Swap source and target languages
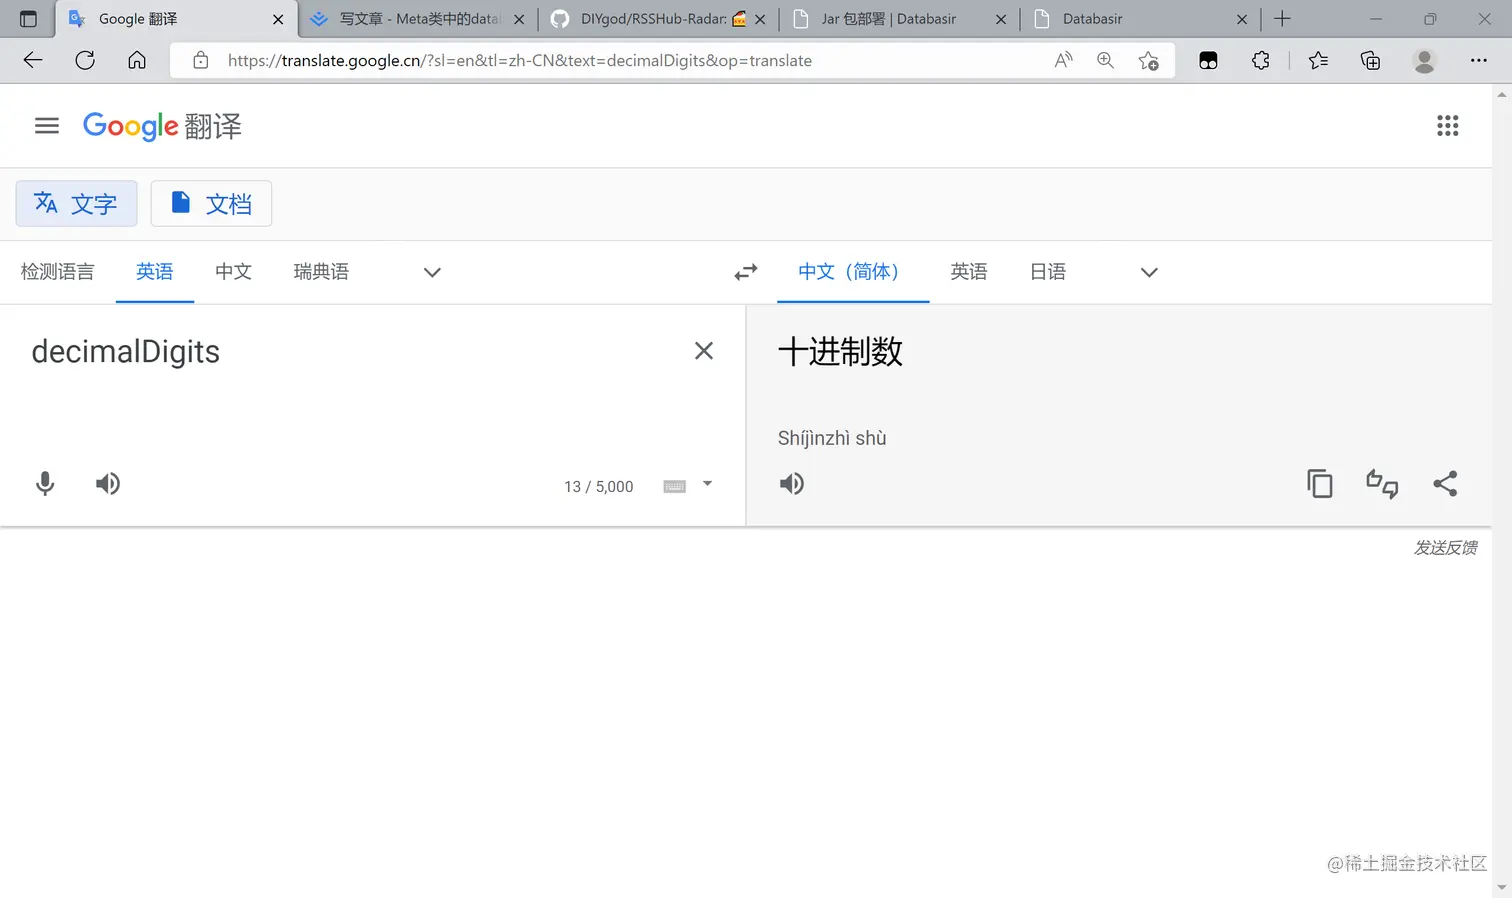 click(x=746, y=272)
